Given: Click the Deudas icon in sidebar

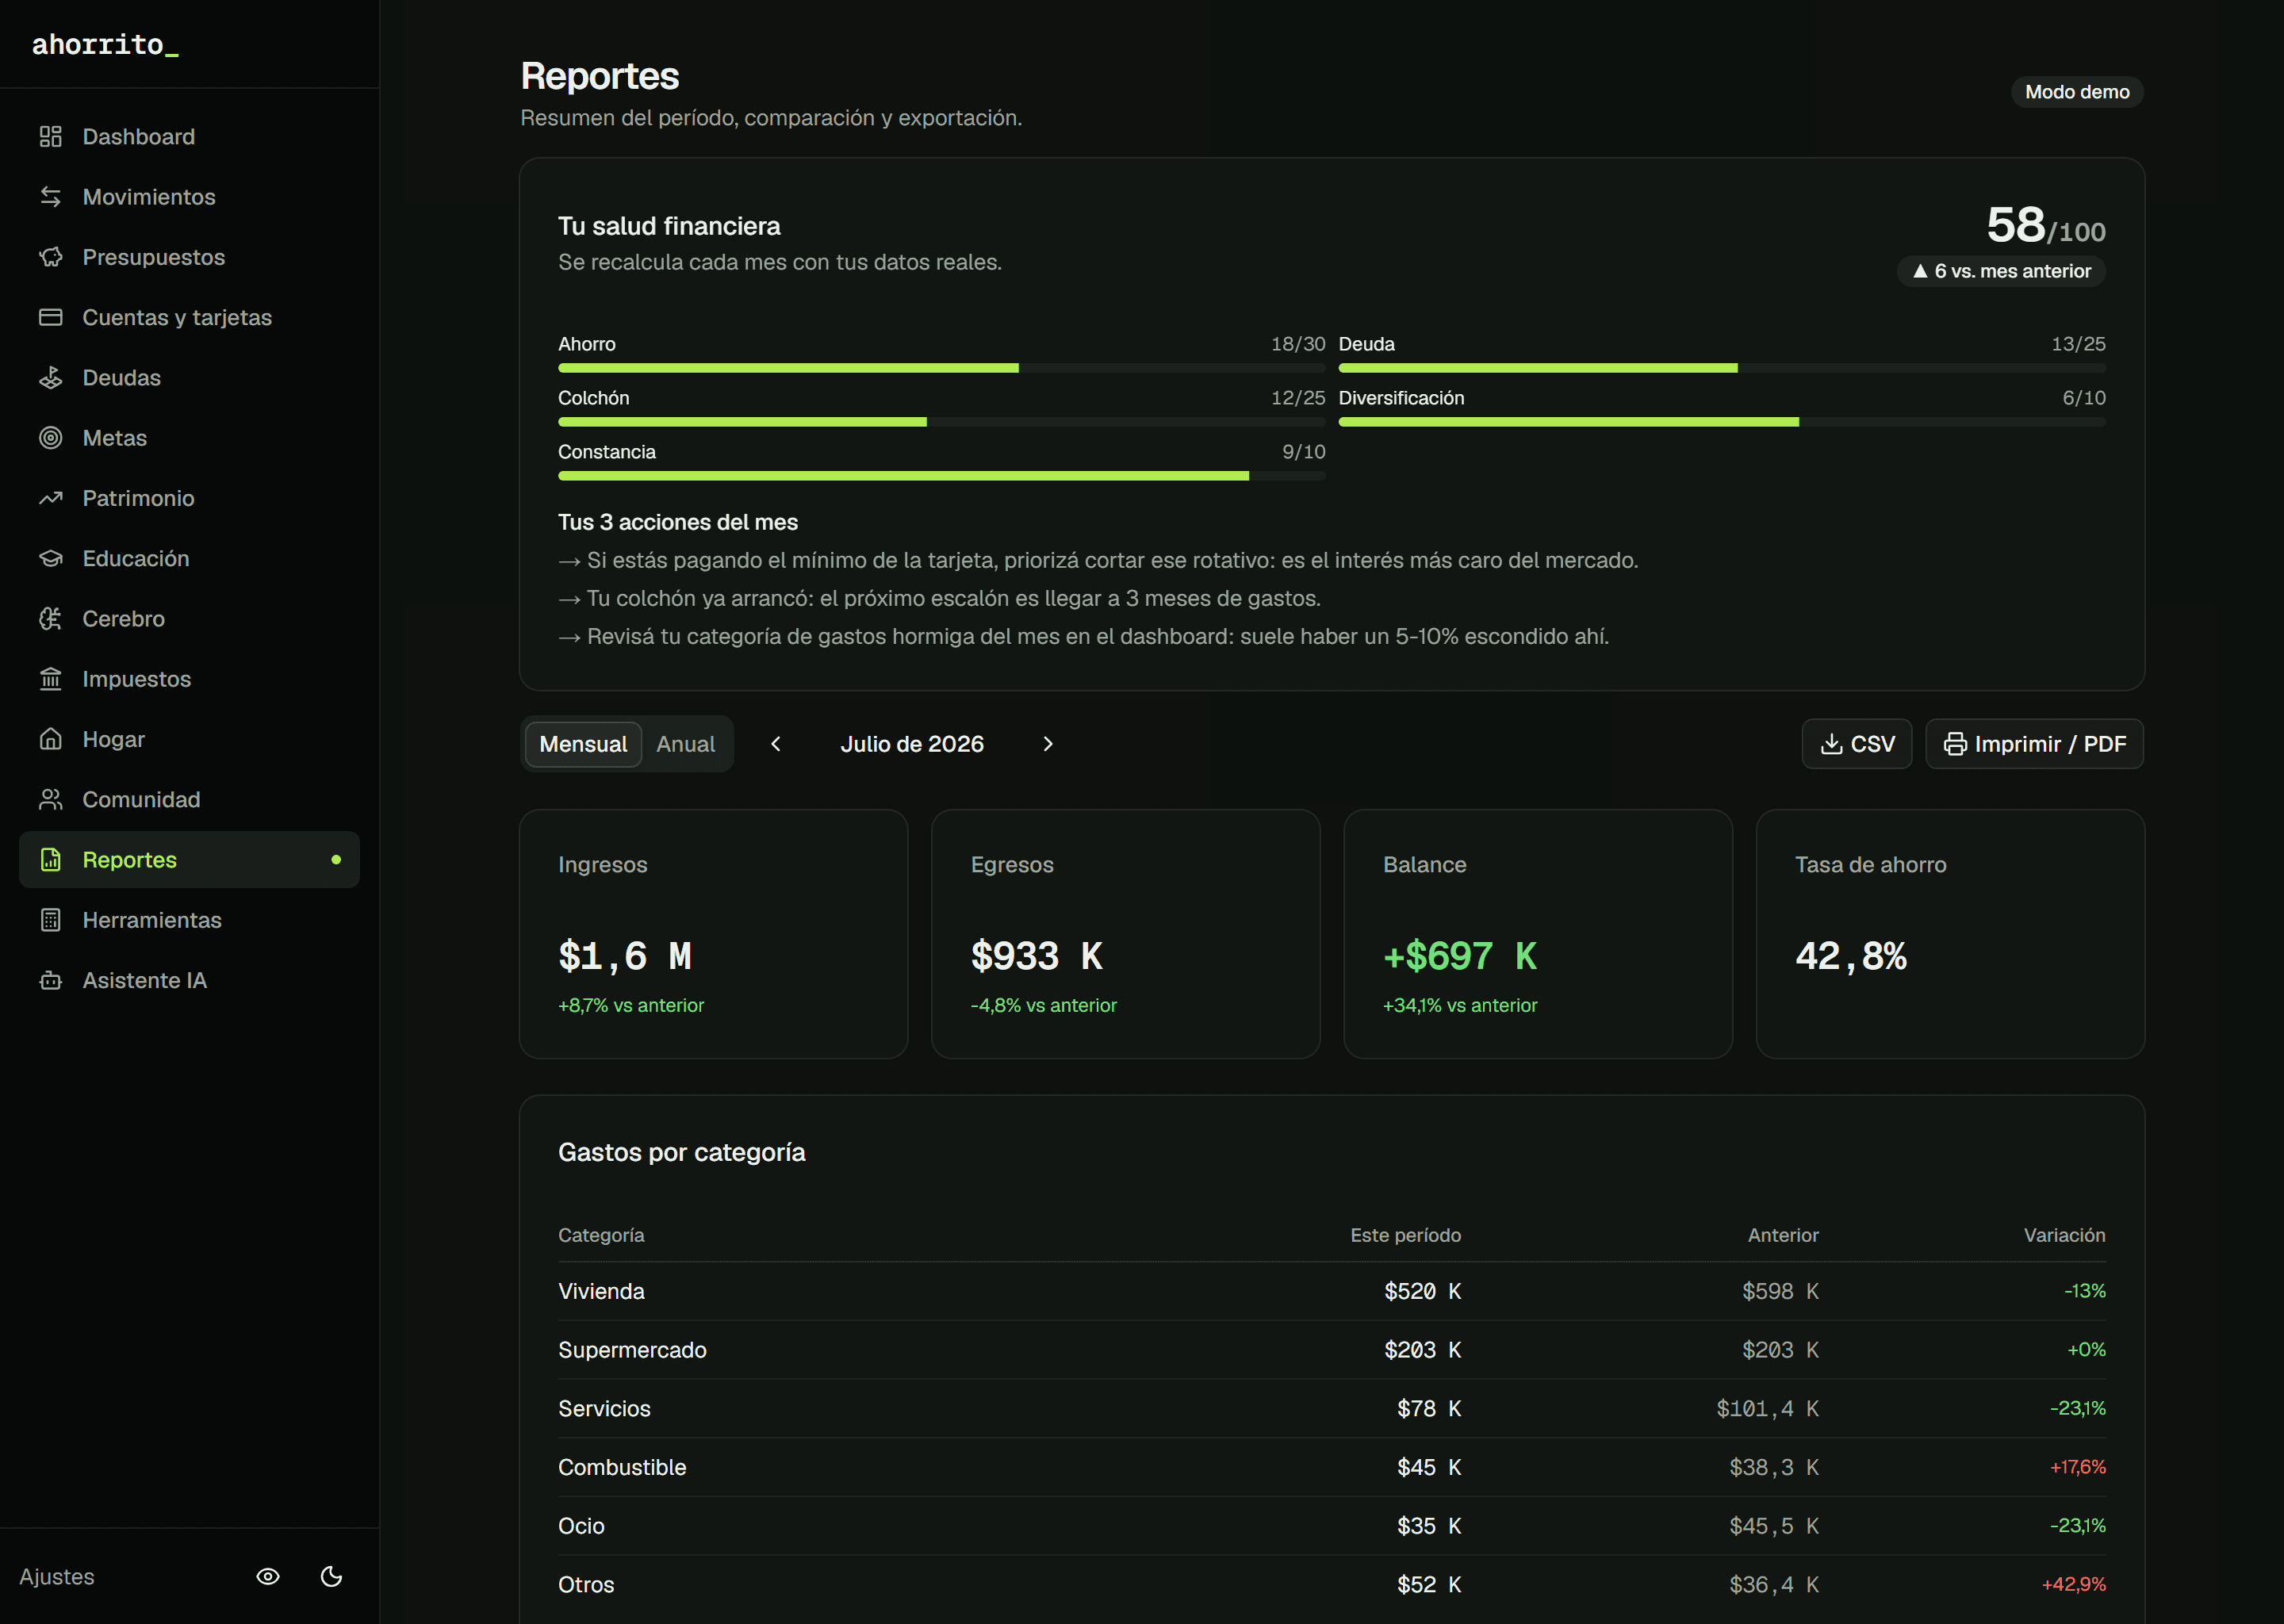Looking at the screenshot, I should click(51, 377).
